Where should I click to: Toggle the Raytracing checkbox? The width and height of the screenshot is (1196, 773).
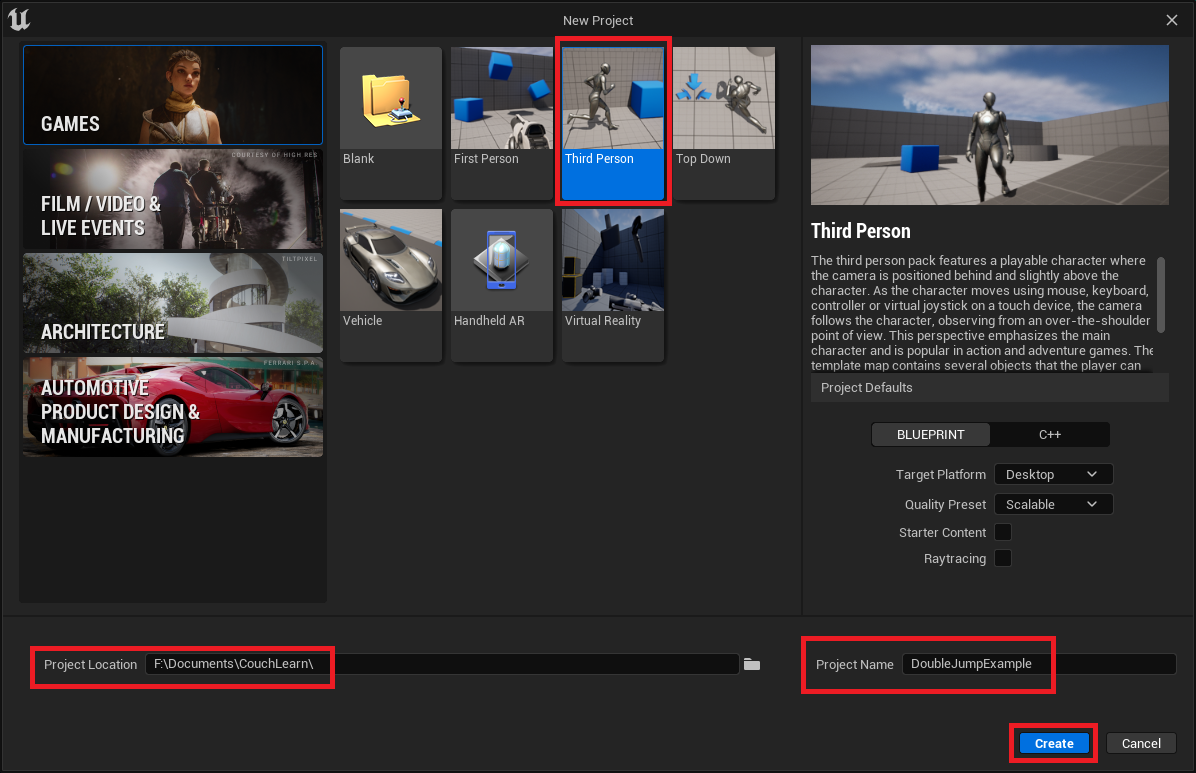click(x=1003, y=558)
